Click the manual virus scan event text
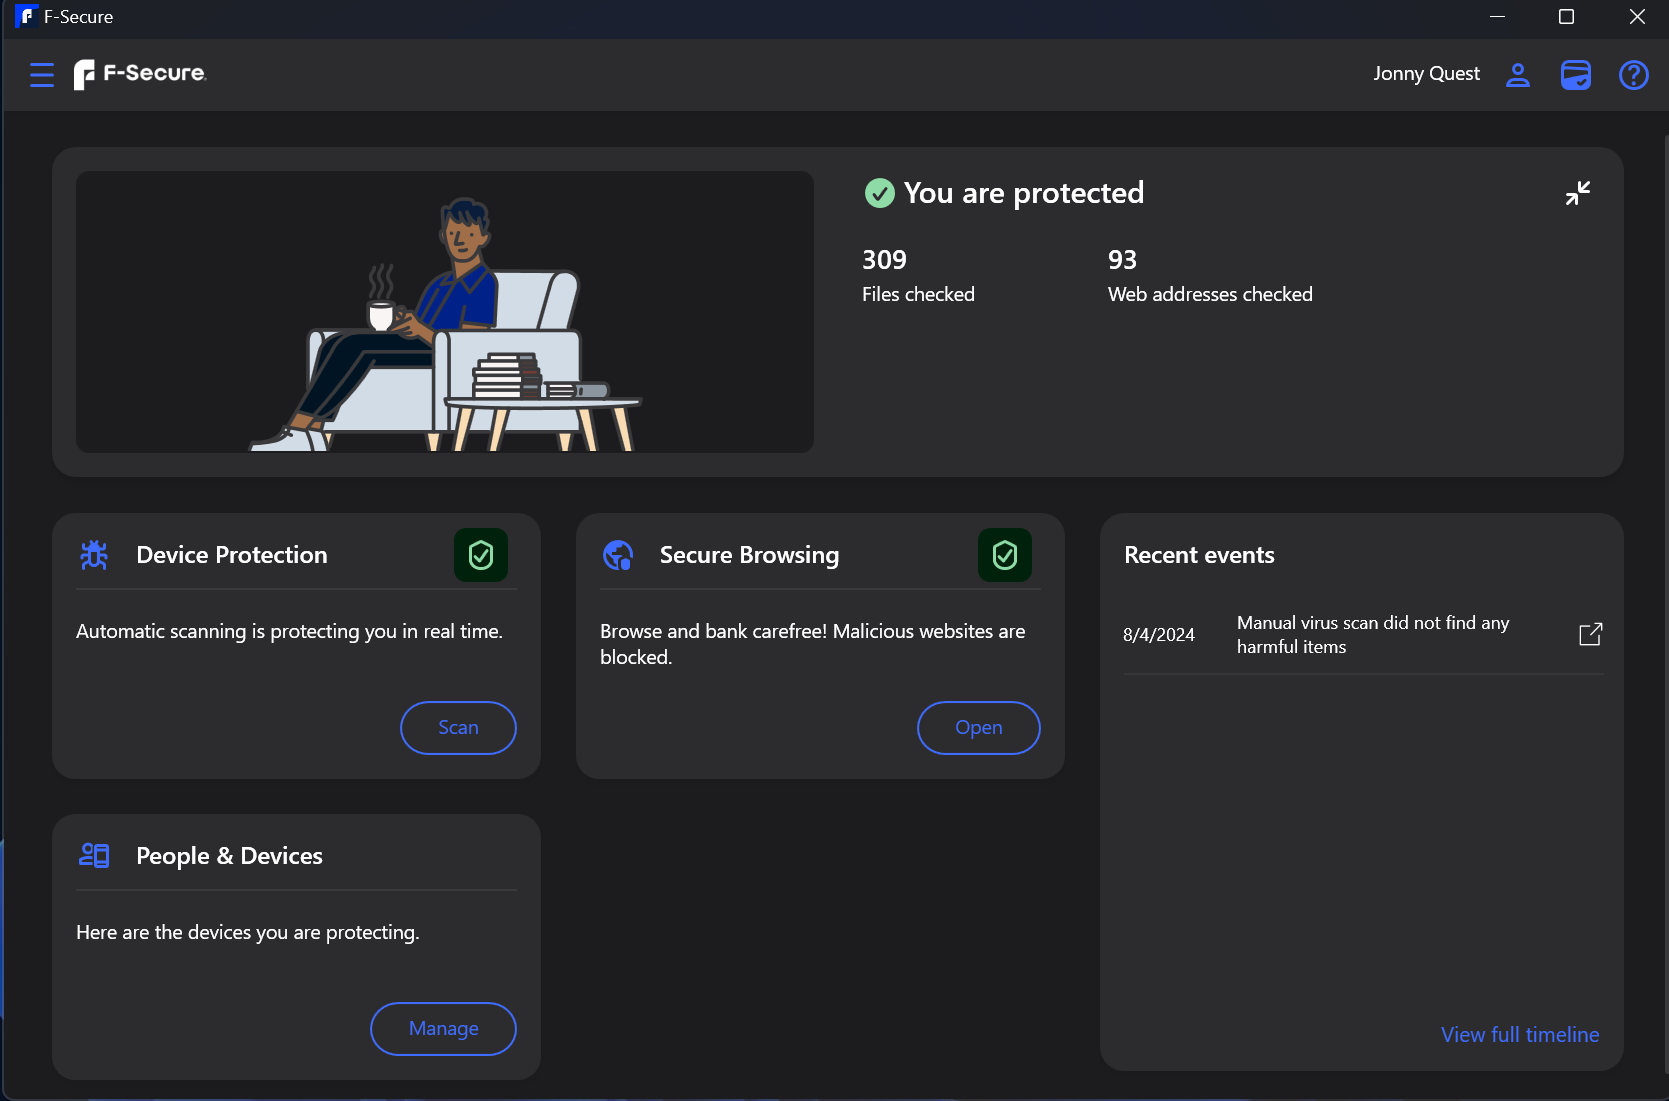Screen dimensions: 1669x1101 tap(1373, 635)
